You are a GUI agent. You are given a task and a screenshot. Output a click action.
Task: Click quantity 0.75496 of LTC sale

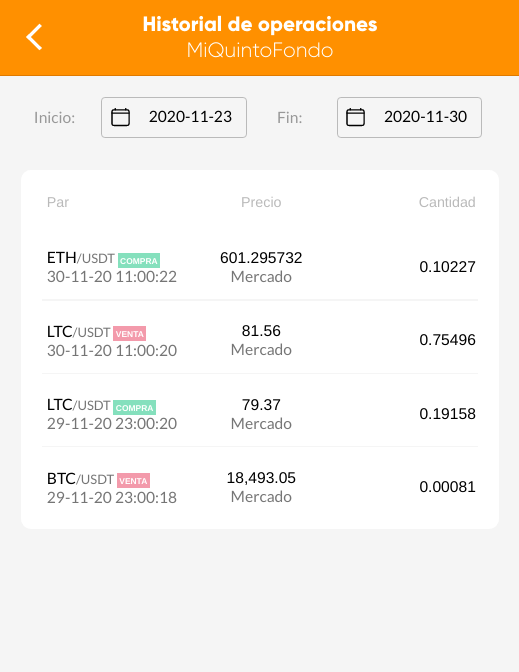[447, 340]
